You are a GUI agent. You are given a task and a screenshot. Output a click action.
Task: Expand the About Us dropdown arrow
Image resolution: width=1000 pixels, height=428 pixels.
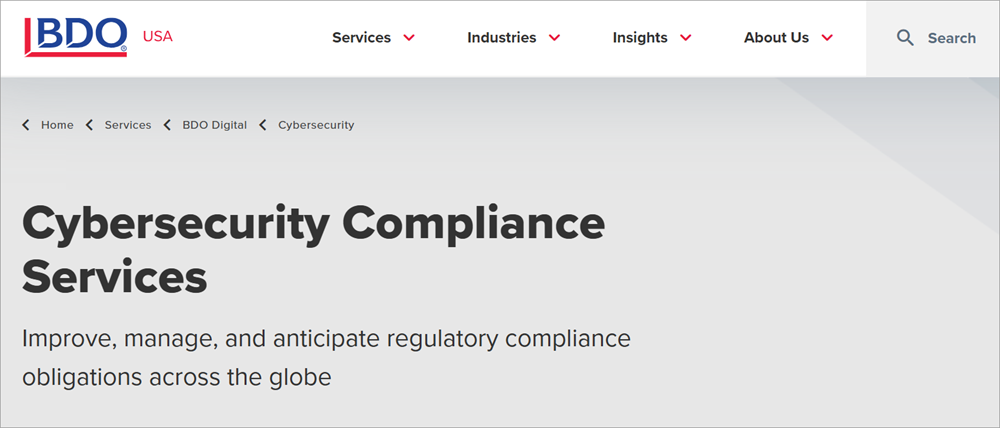point(827,38)
